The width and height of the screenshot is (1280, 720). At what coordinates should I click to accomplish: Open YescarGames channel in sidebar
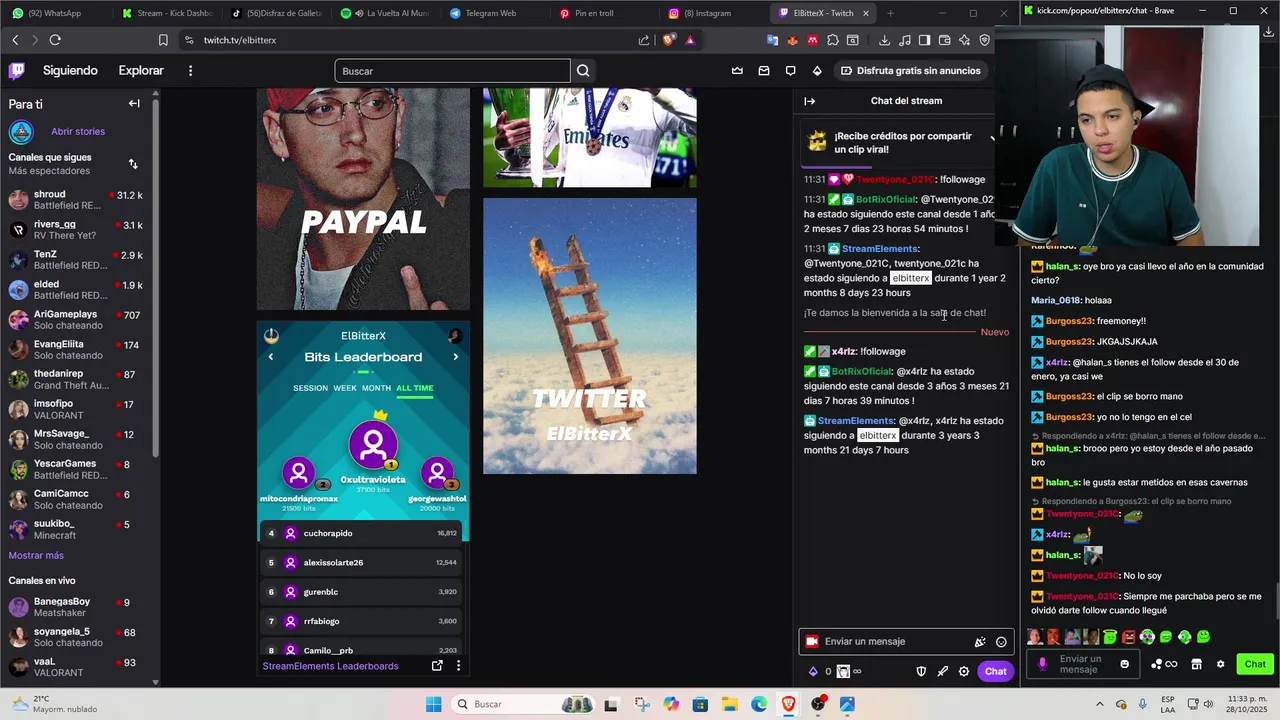pyautogui.click(x=78, y=469)
